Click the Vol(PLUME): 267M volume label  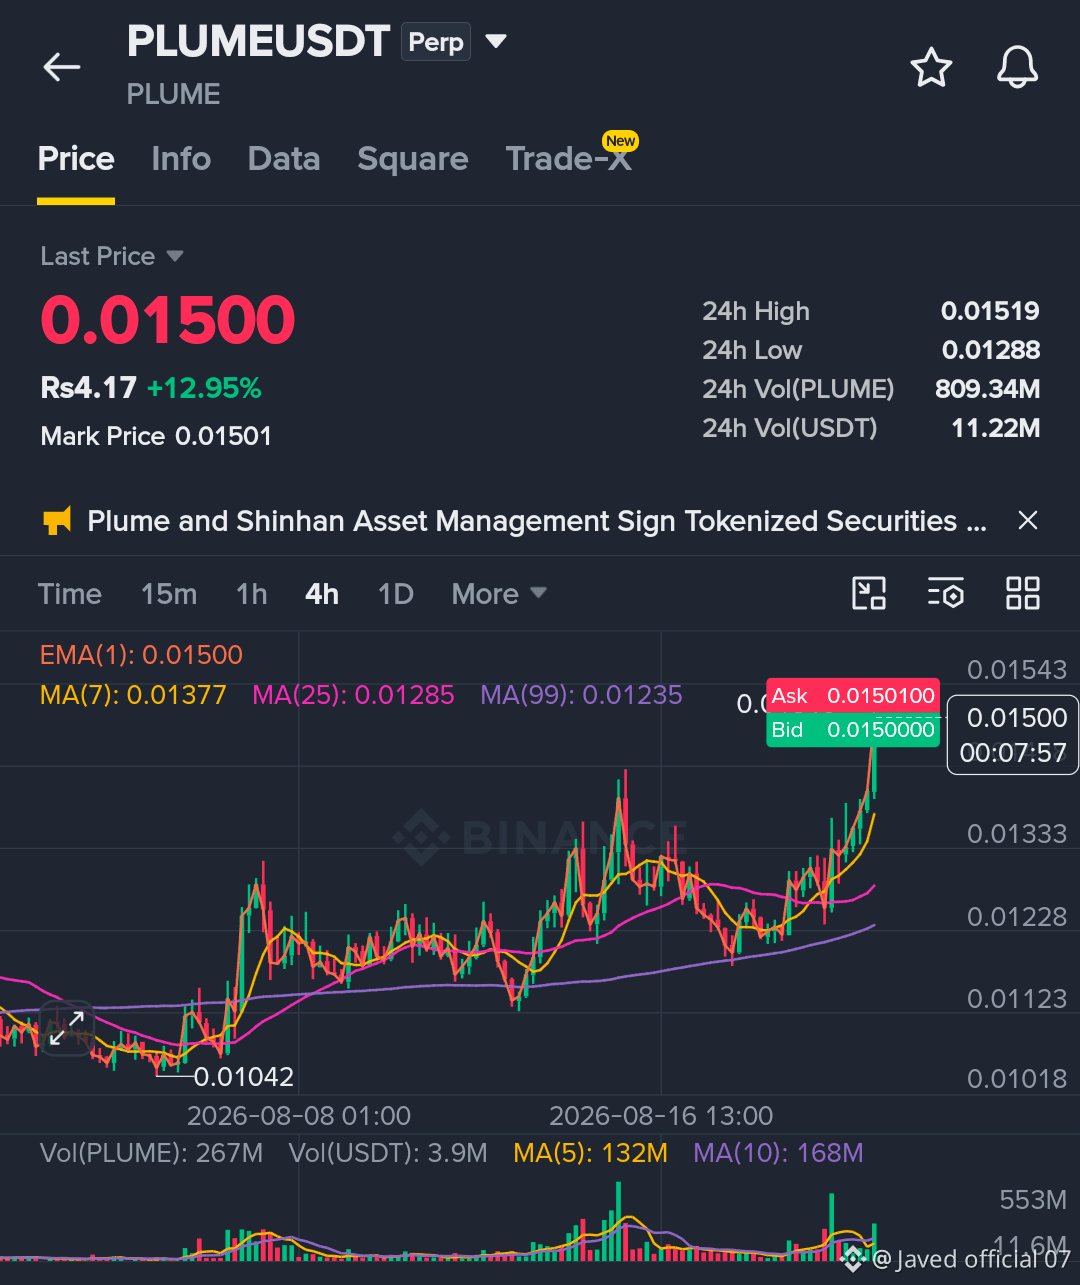tap(151, 1153)
